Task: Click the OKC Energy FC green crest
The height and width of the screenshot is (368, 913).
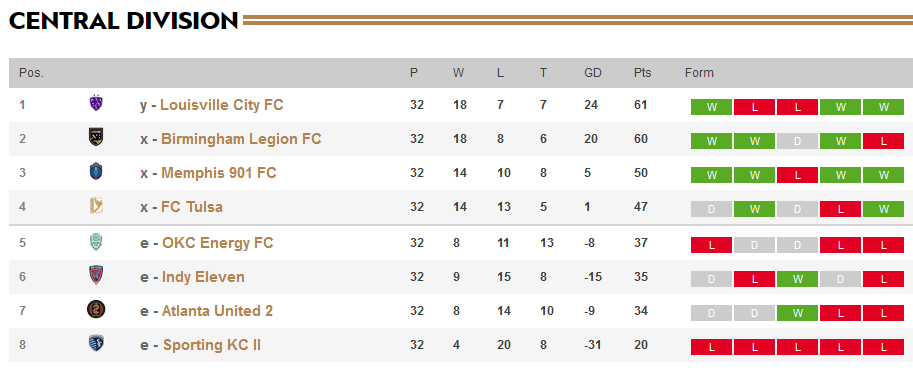Action: (96, 241)
